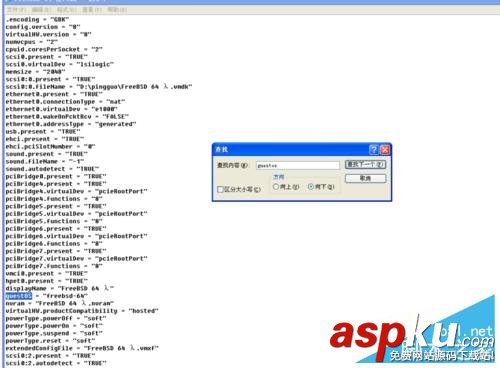The height and width of the screenshot is (368, 500).
Task: Click the powerType.powerOff line
Action: click(56, 318)
